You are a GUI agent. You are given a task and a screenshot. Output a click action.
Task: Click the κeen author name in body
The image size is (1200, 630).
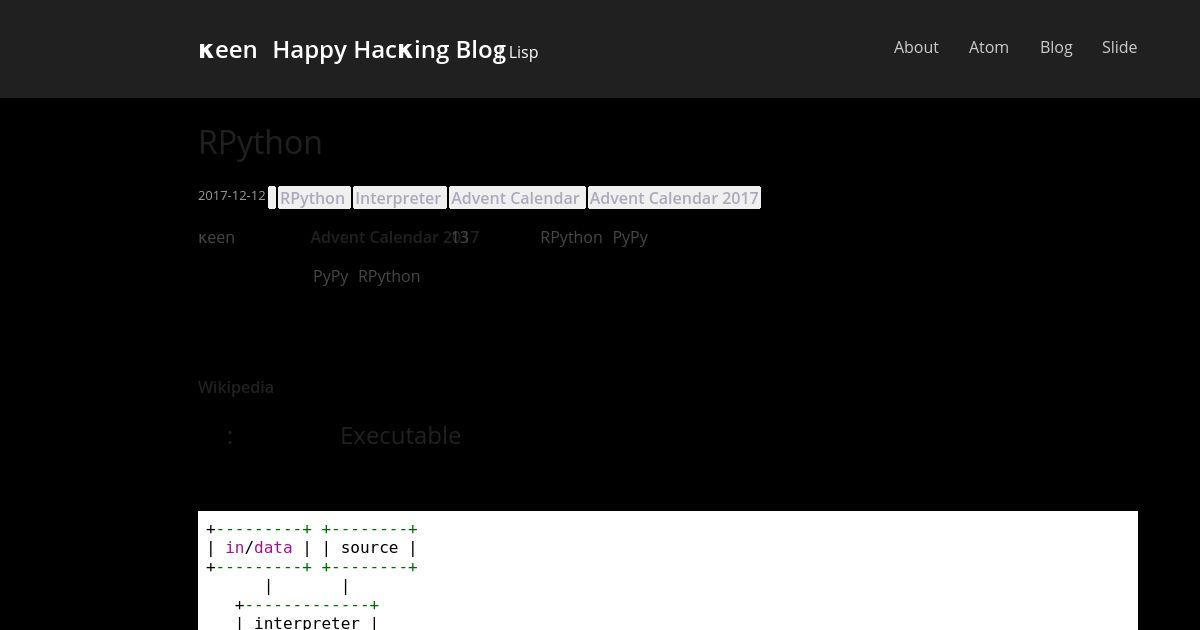pos(216,237)
